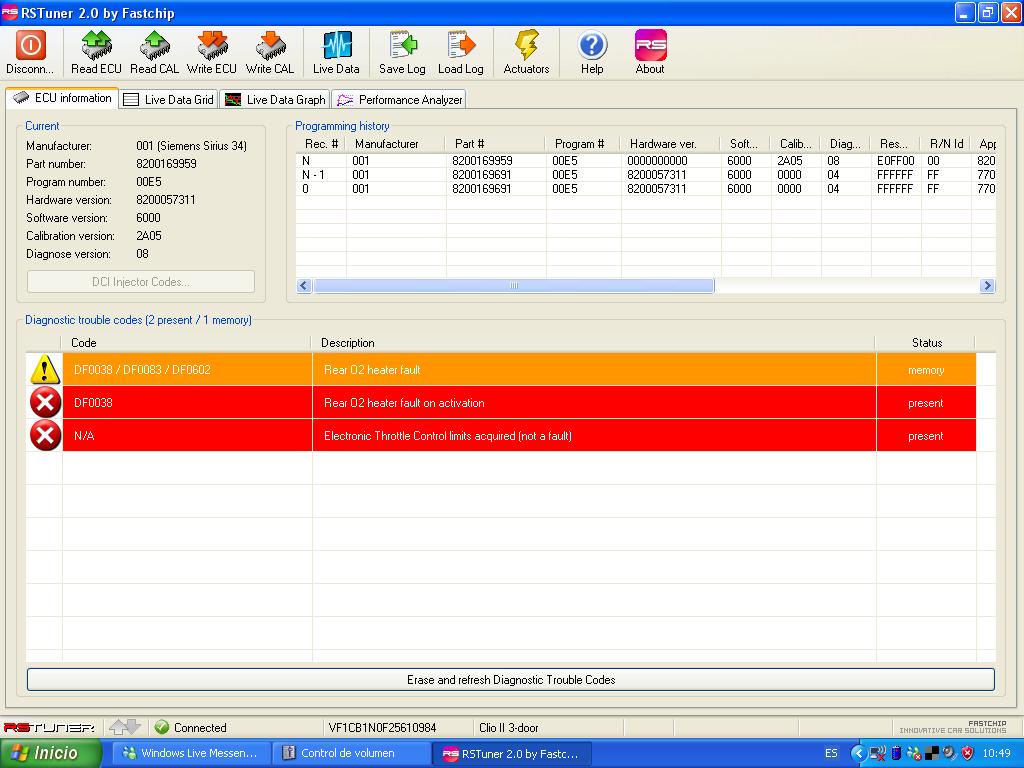Screen dimensions: 1024x768
Task: Select the "Electronic Throttle Control limits acquired" row text
Action: pyautogui.click(x=448, y=436)
